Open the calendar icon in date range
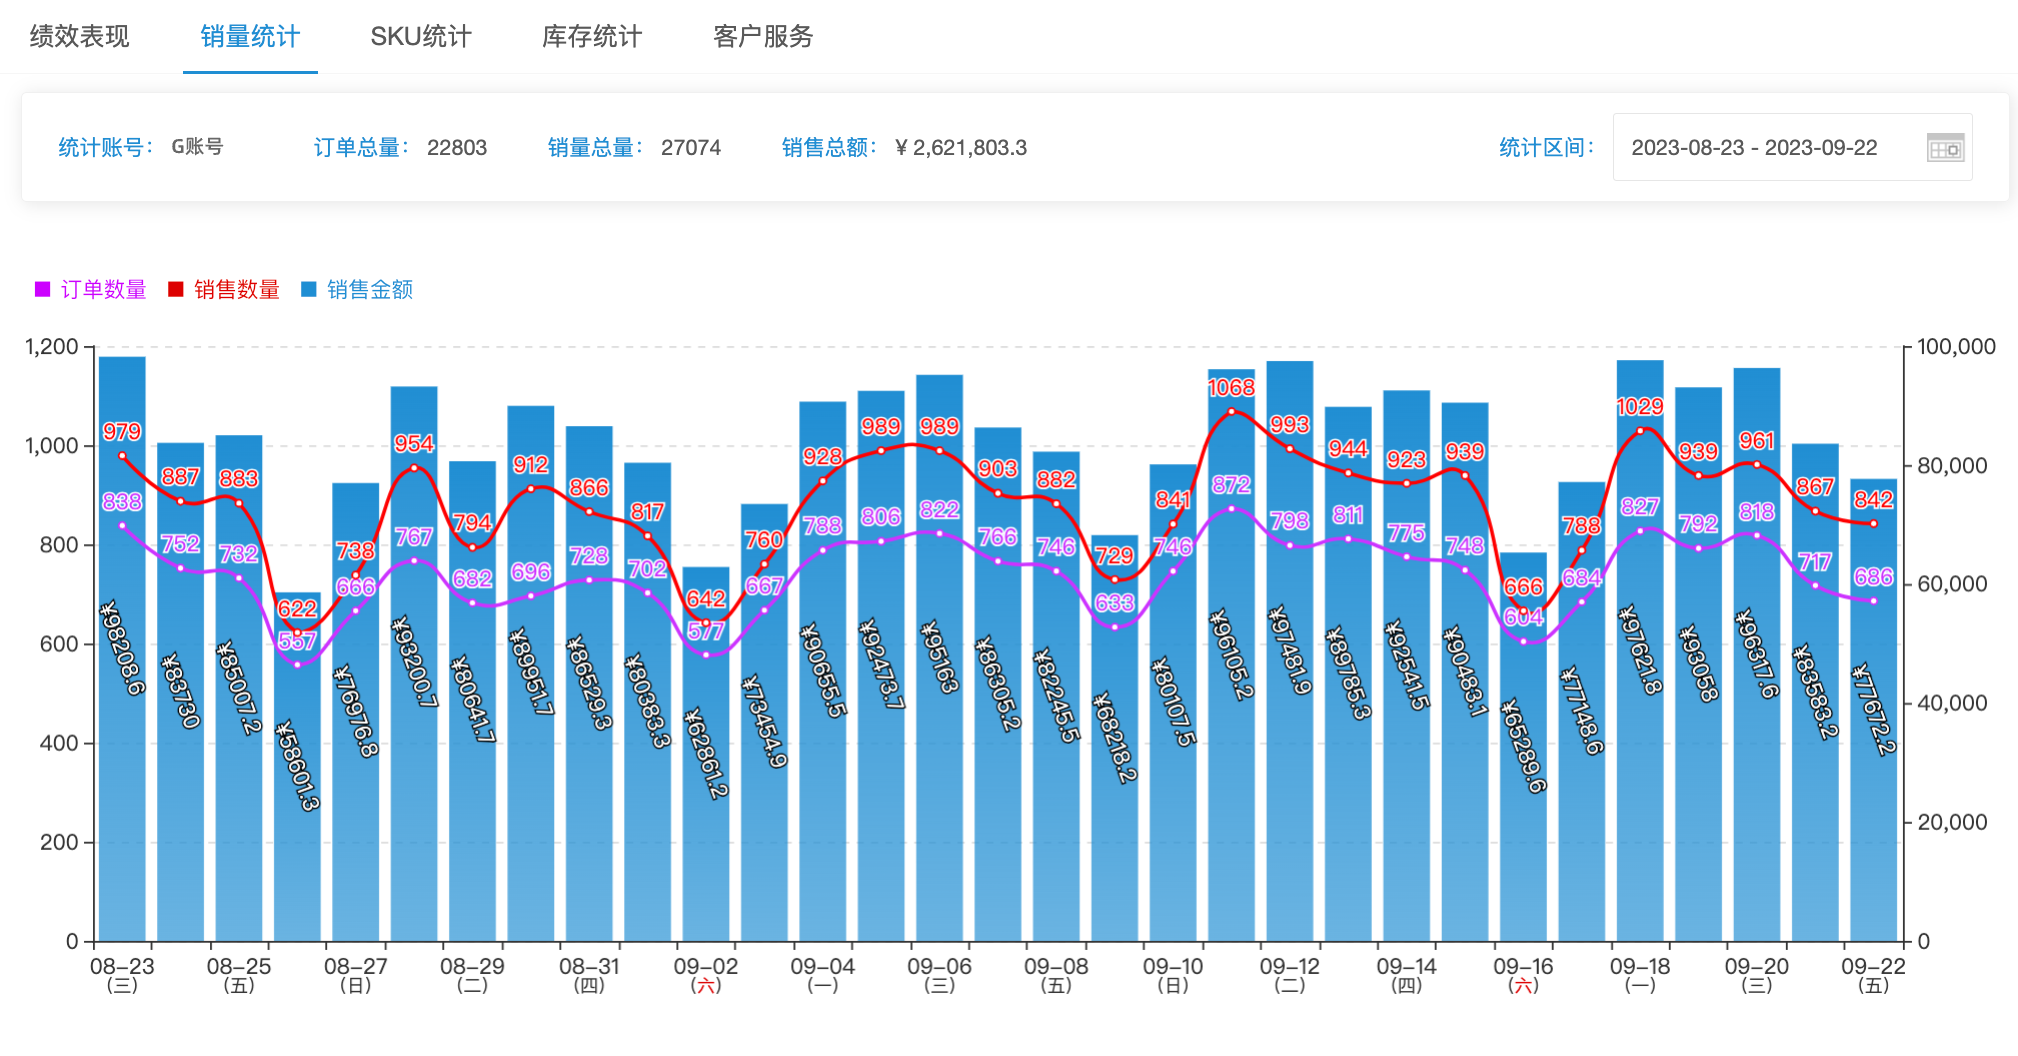The image size is (2018, 1056). tap(1945, 148)
